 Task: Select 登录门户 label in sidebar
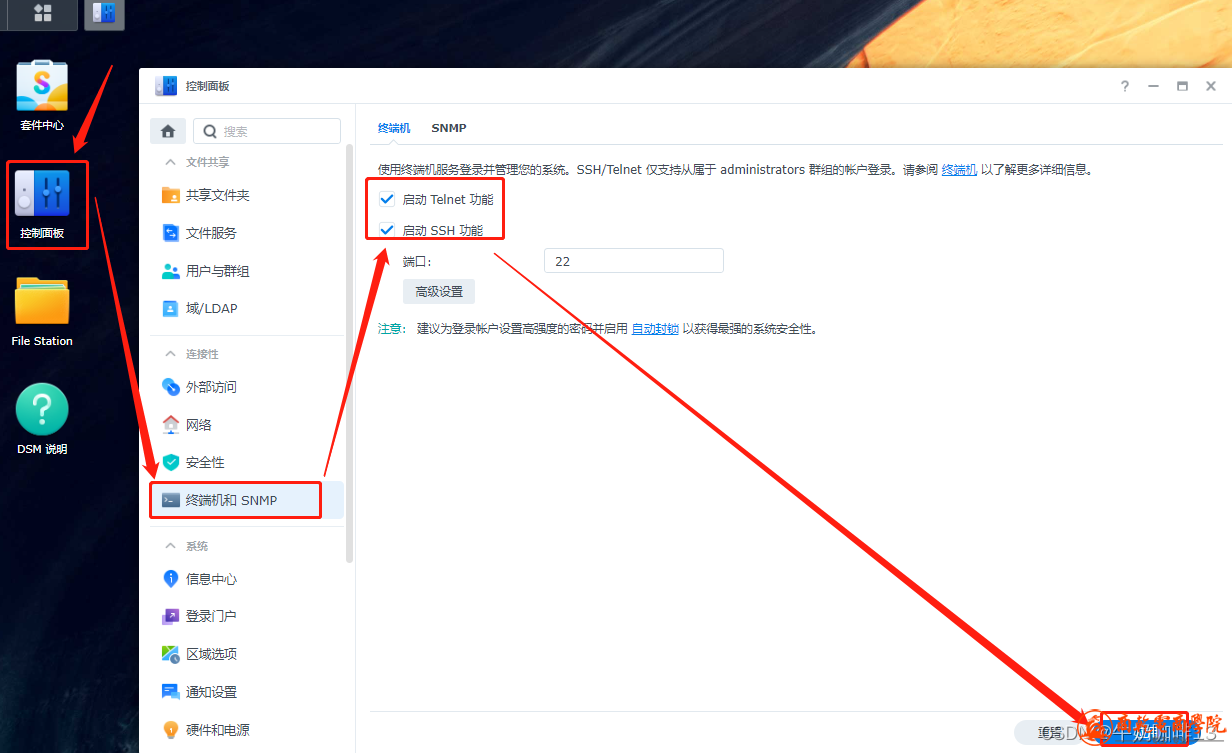pos(211,616)
